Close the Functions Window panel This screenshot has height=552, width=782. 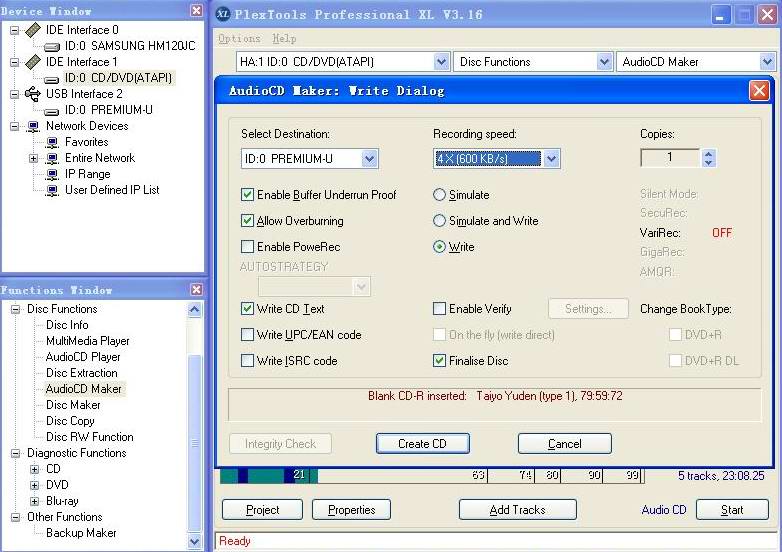197,289
